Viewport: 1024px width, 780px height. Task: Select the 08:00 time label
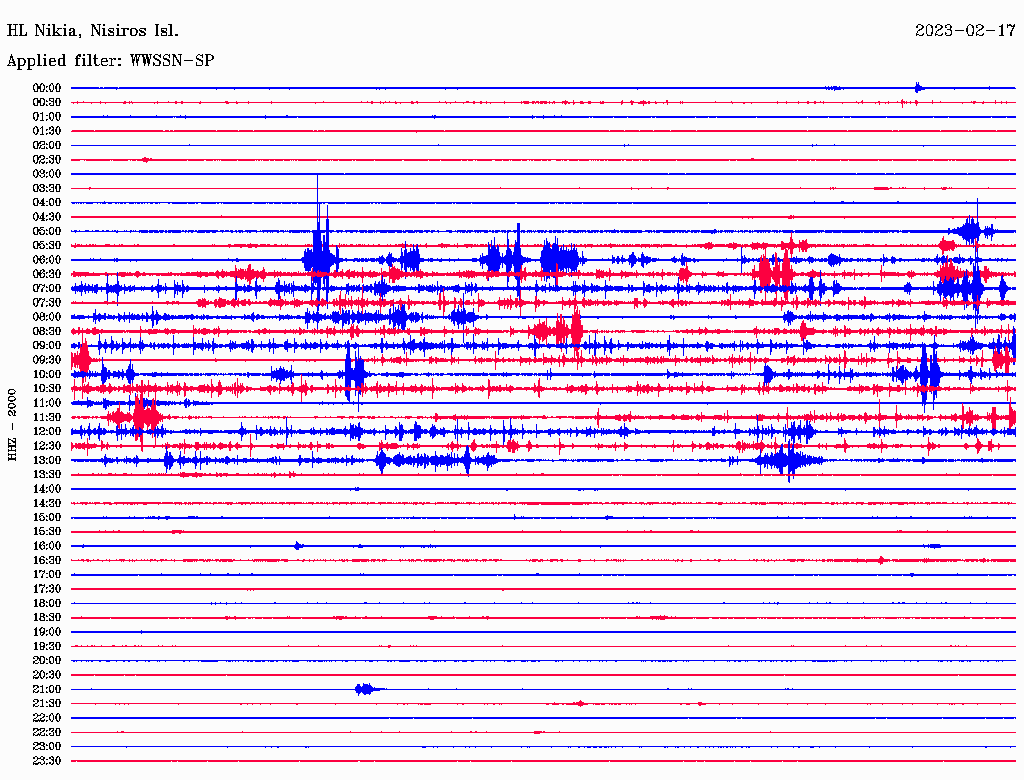coord(47,317)
